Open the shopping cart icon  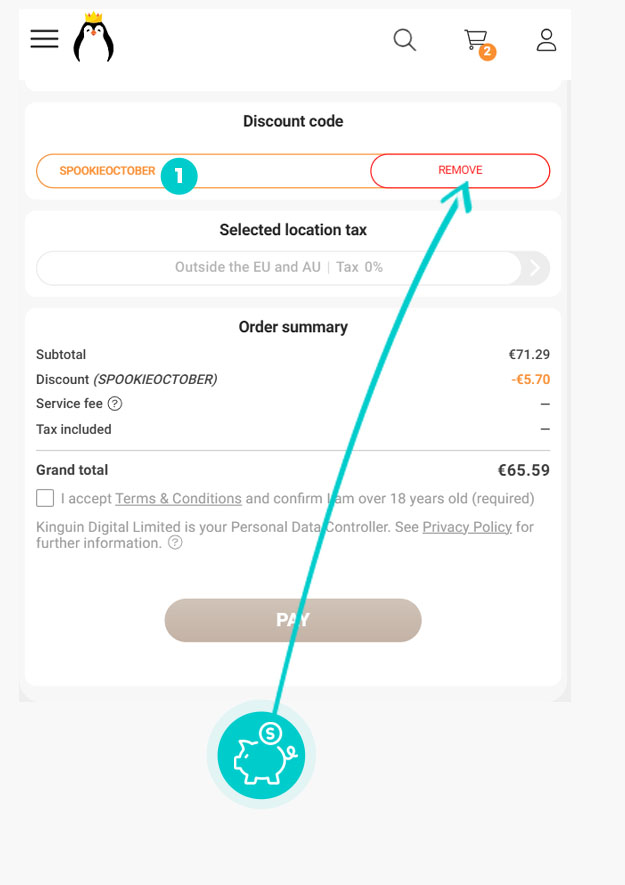click(x=474, y=39)
